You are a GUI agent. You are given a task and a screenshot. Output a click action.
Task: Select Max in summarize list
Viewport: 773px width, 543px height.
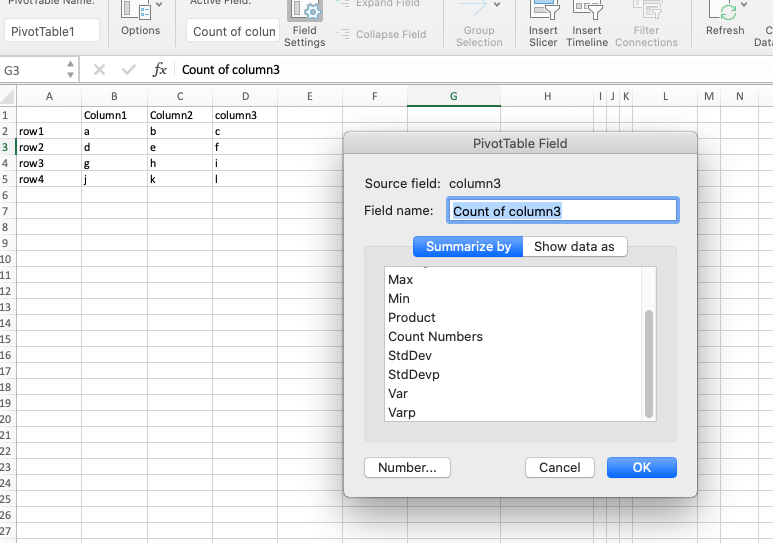(x=513, y=280)
